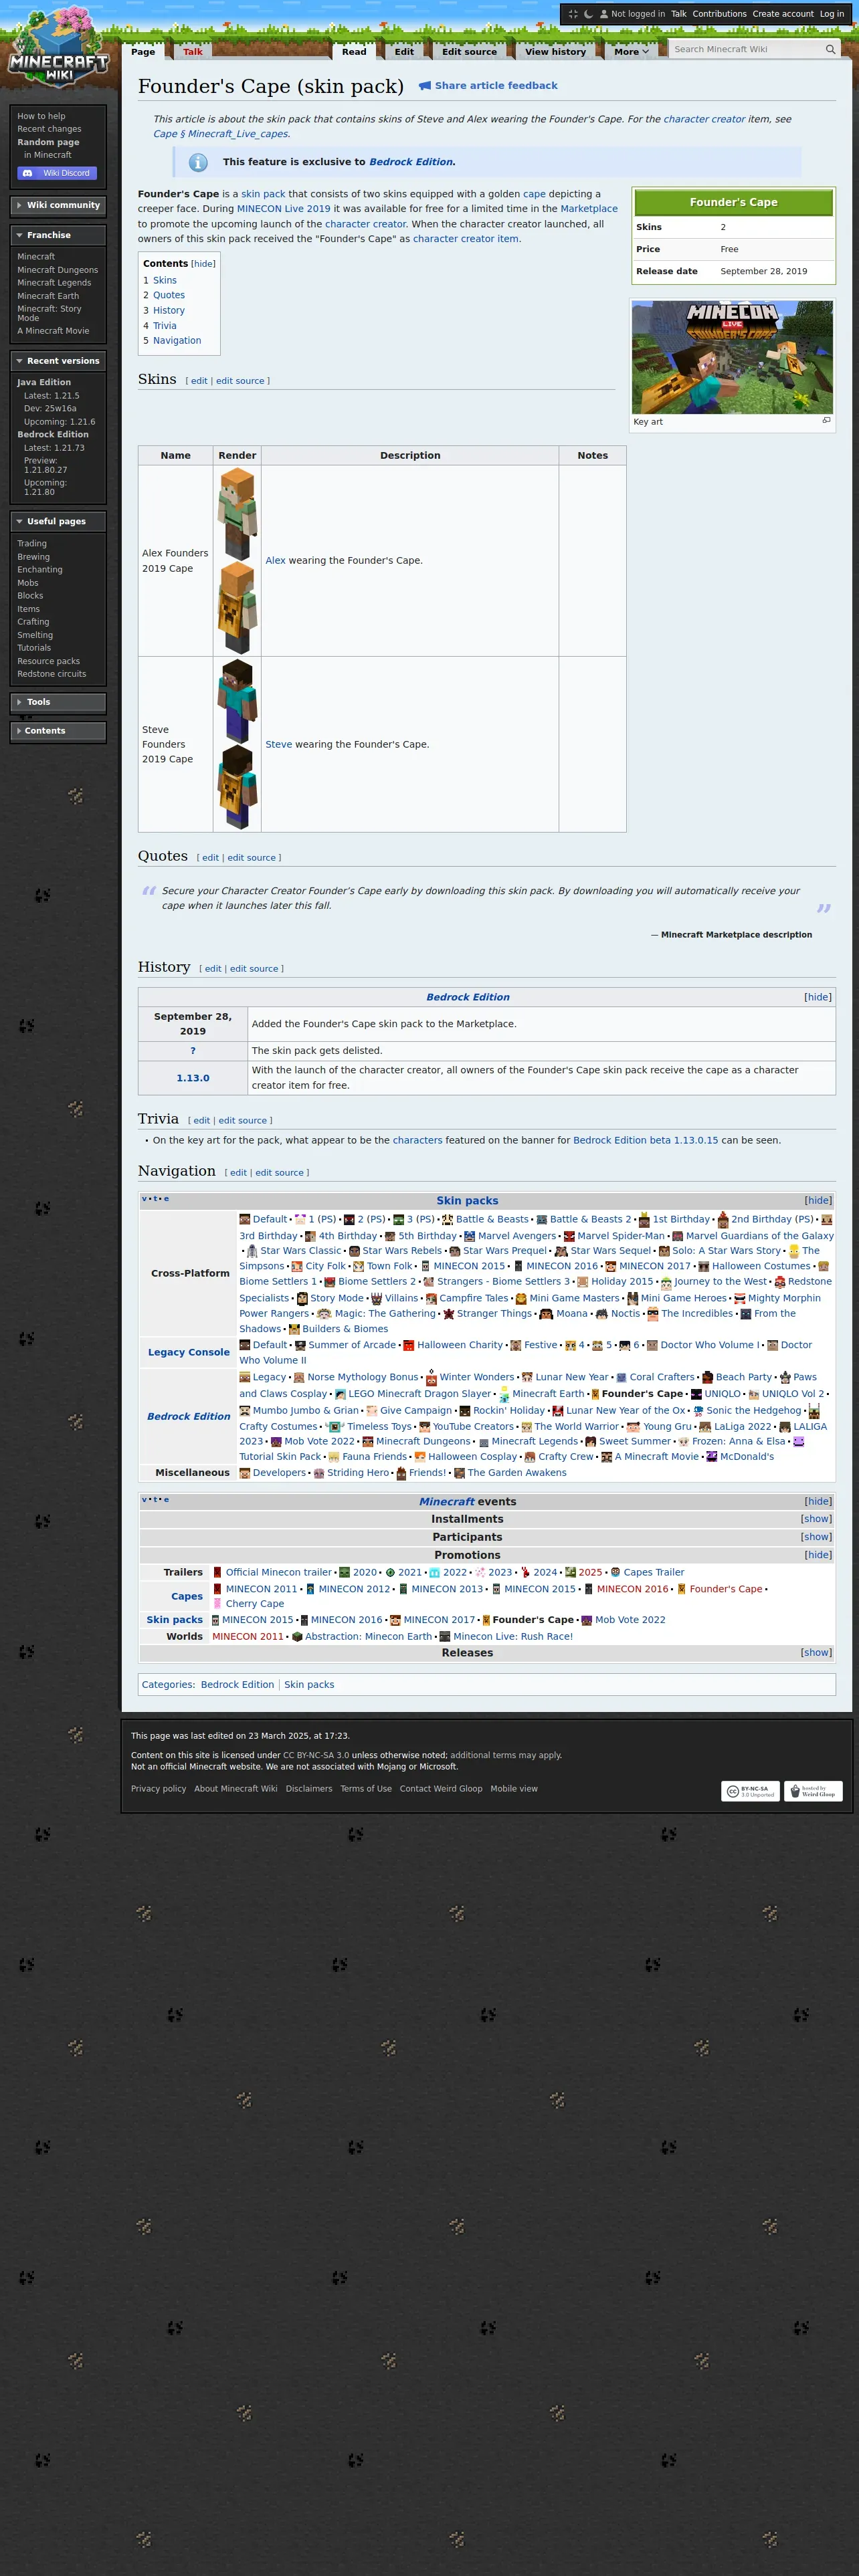Open the Privacy policy footer link
The image size is (859, 2576).
(158, 1789)
